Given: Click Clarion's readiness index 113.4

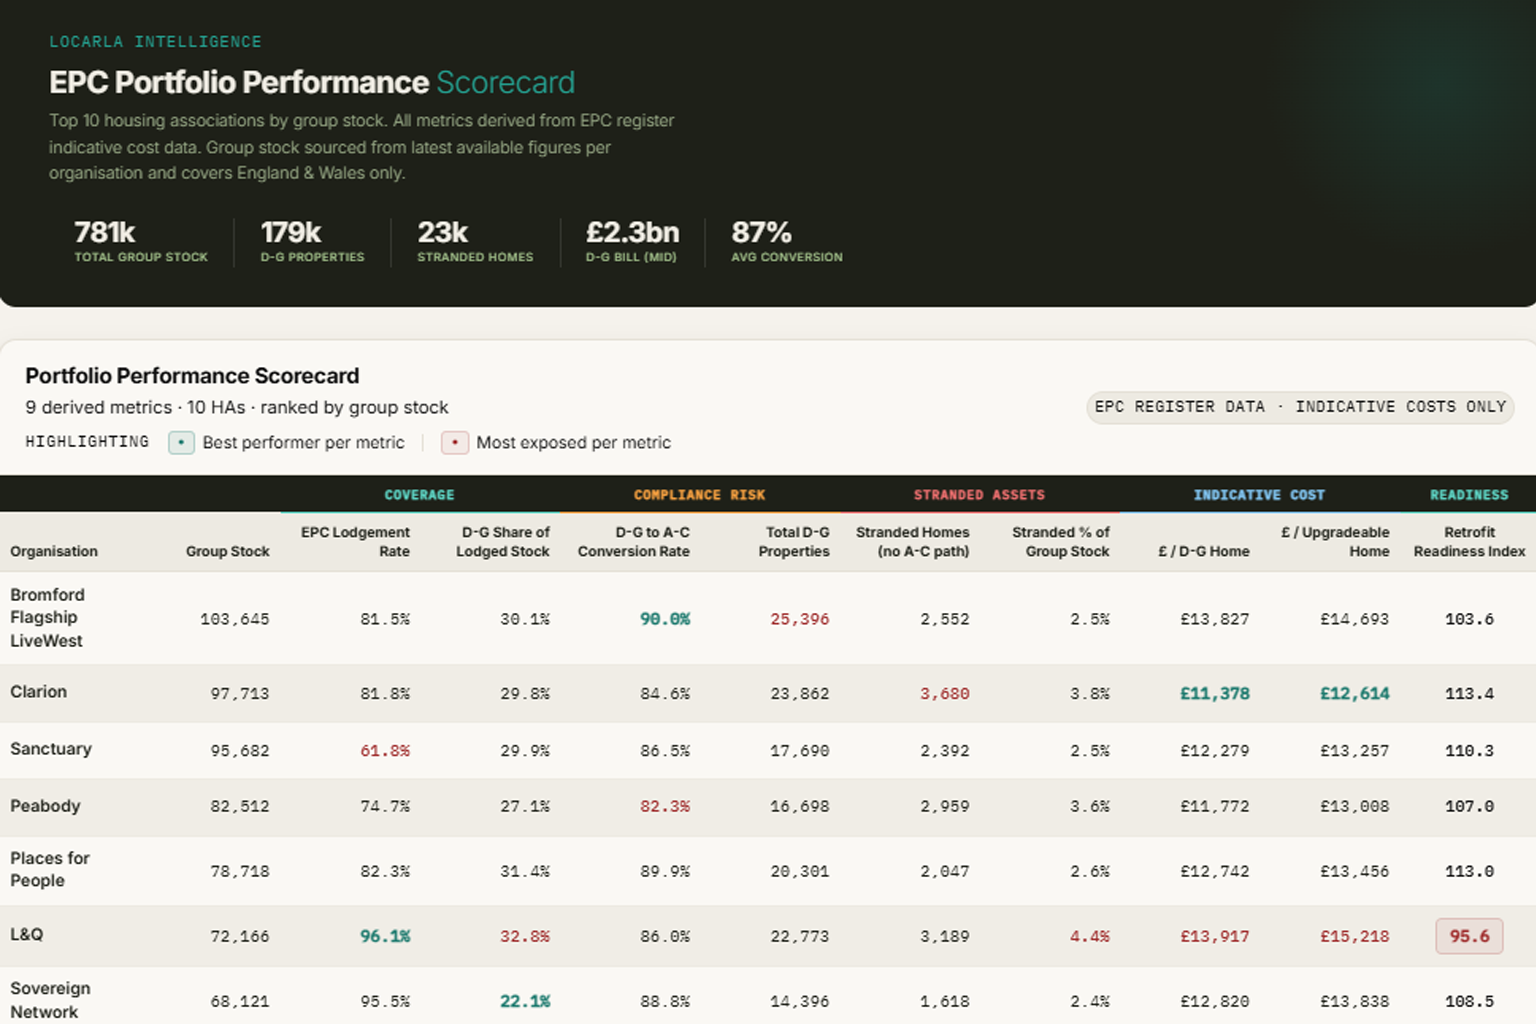Looking at the screenshot, I should point(1469,694).
